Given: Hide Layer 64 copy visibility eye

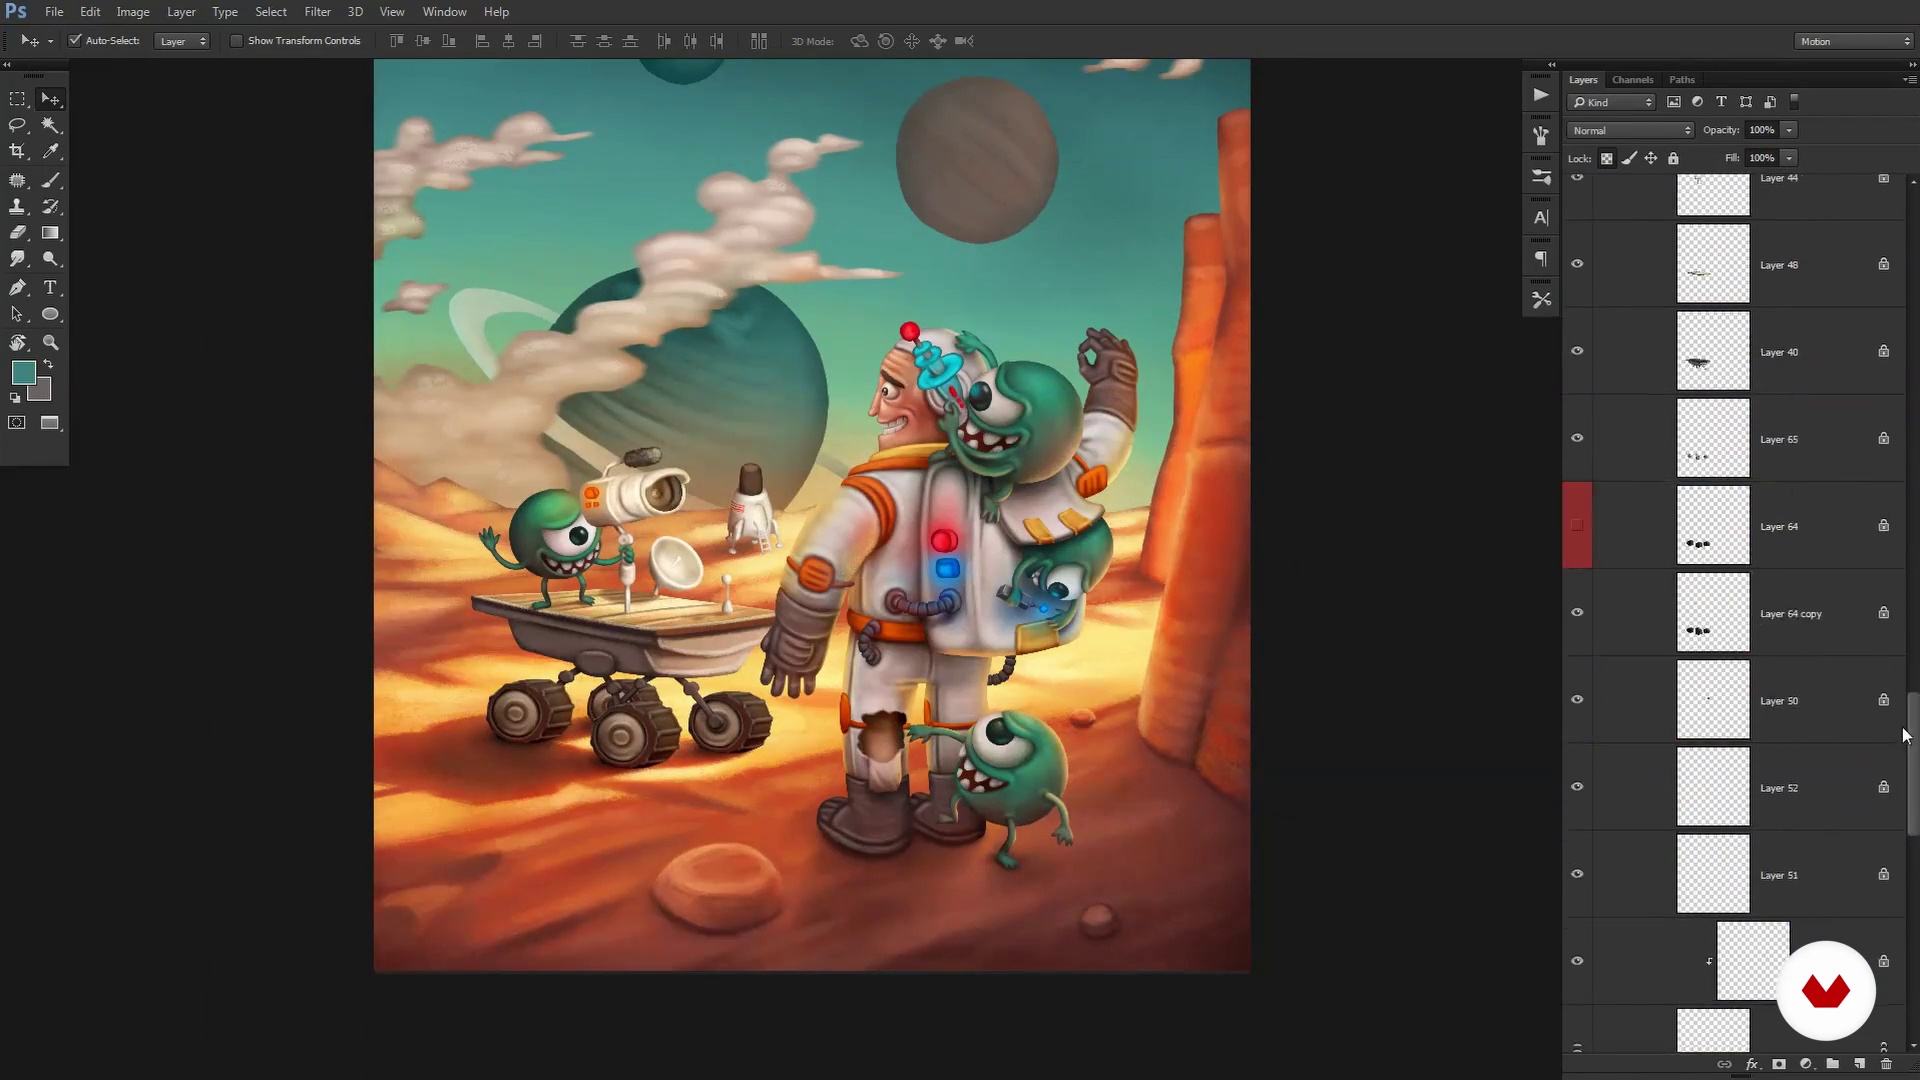Looking at the screenshot, I should [x=1577, y=612].
